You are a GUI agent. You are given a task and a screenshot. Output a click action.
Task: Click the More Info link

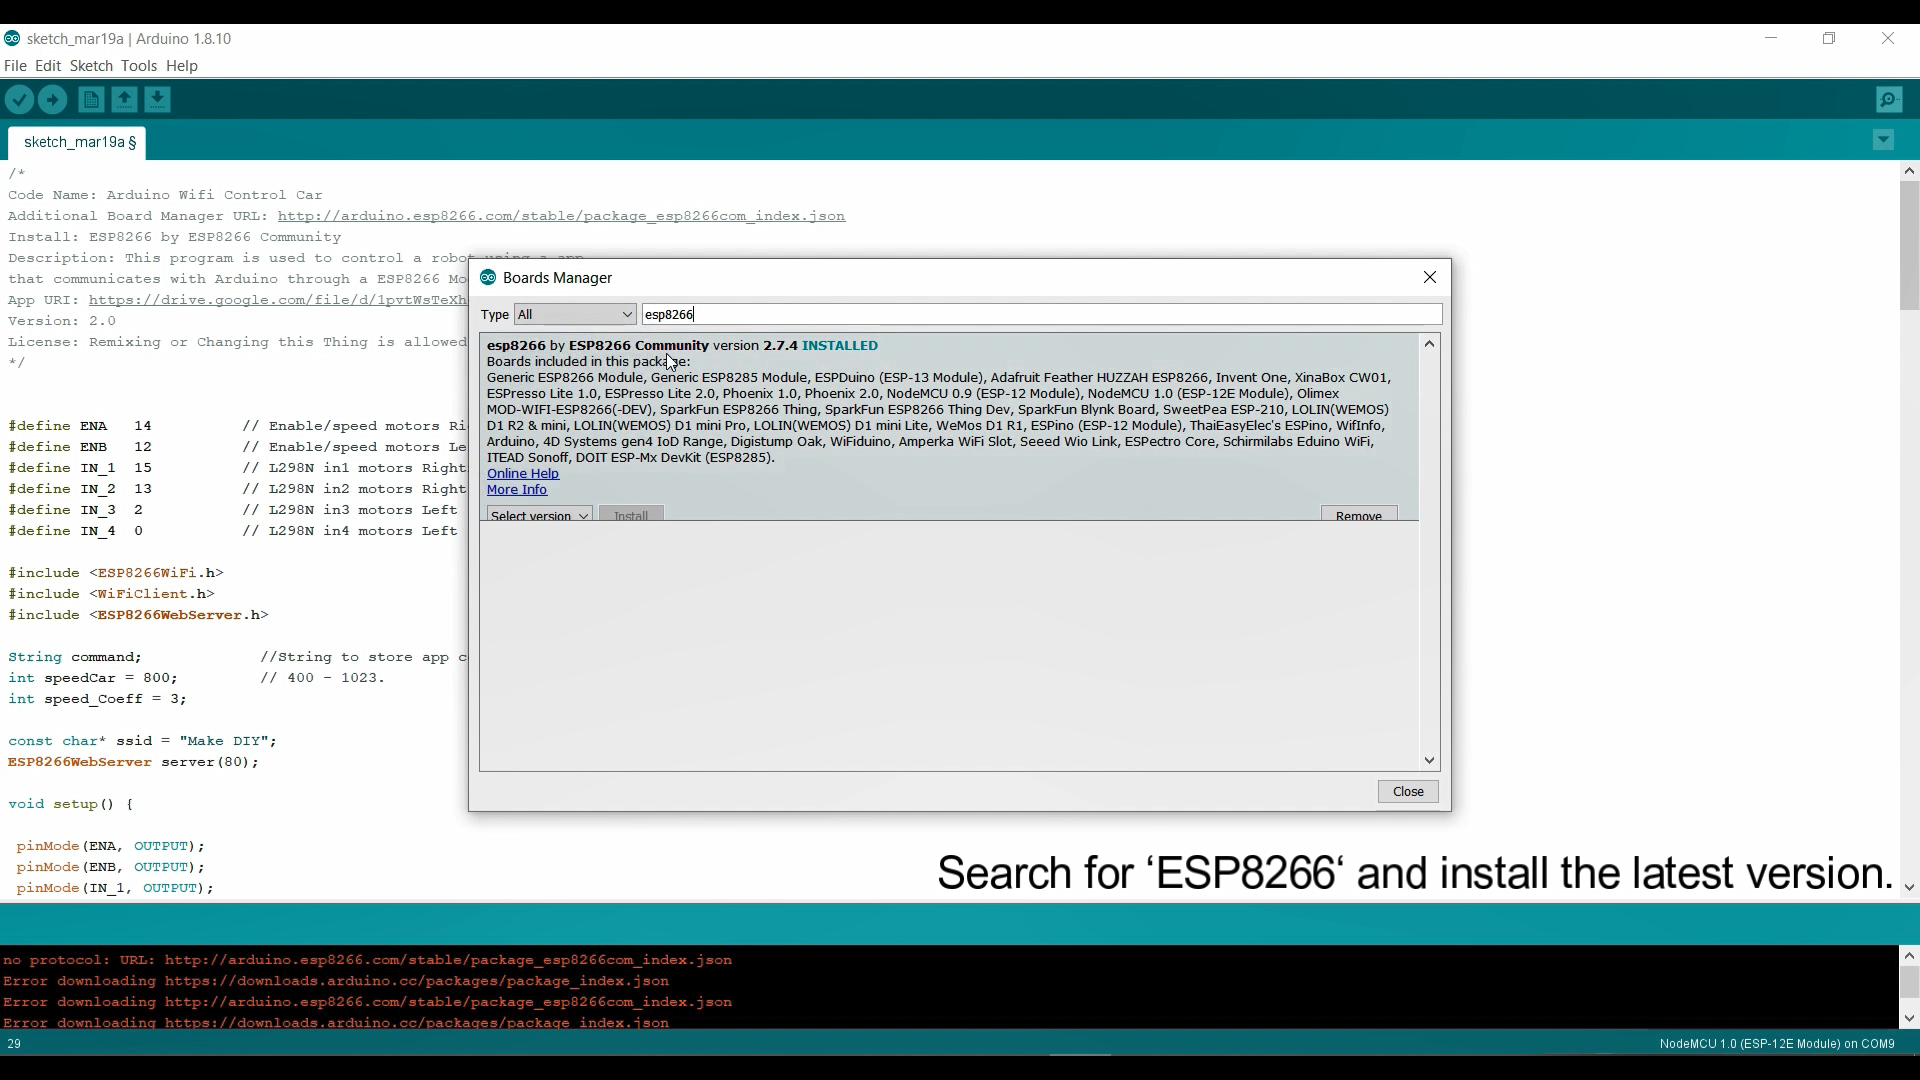515,490
